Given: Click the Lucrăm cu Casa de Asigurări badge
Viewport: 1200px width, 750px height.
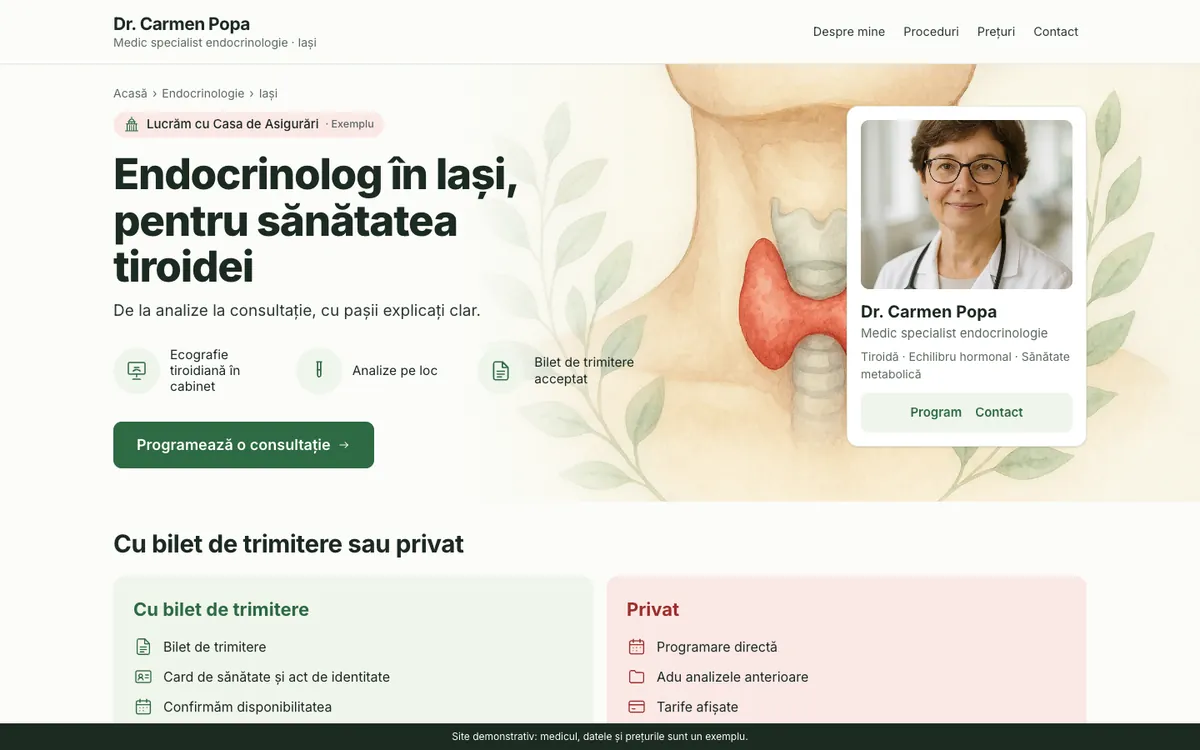Looking at the screenshot, I should point(248,124).
